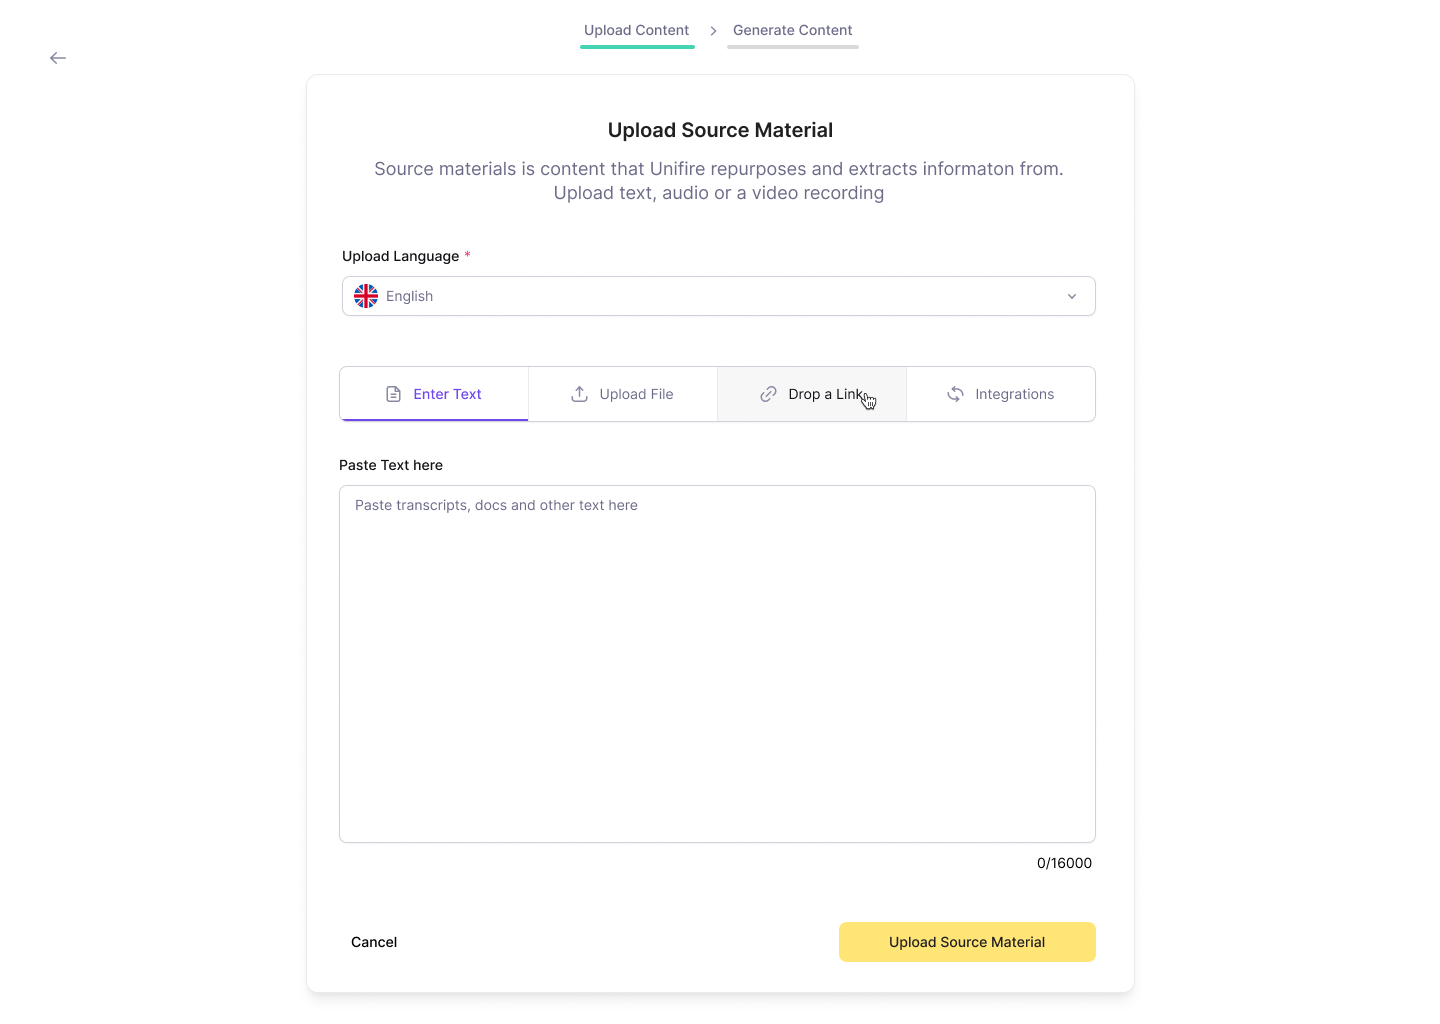Open the English language selector
The image size is (1440, 1024).
719,296
